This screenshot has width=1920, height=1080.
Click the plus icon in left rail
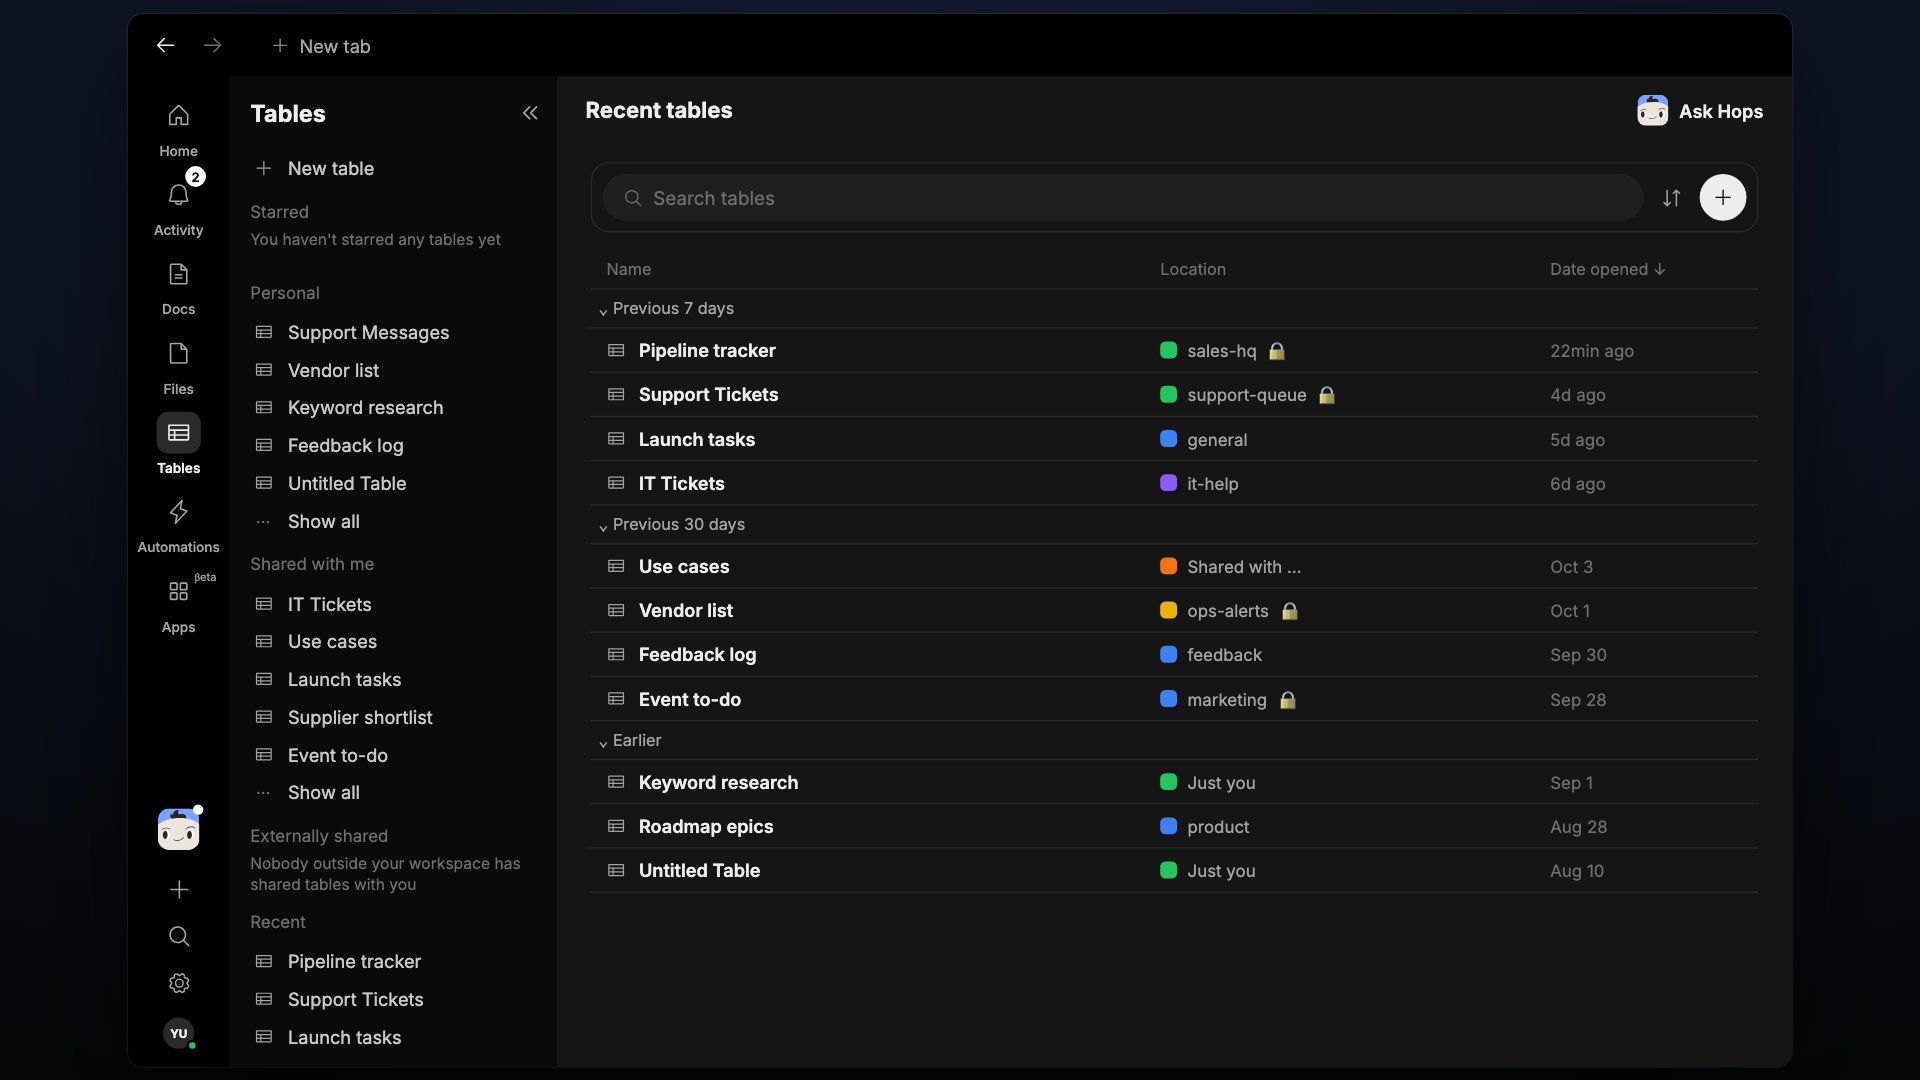coord(179,889)
